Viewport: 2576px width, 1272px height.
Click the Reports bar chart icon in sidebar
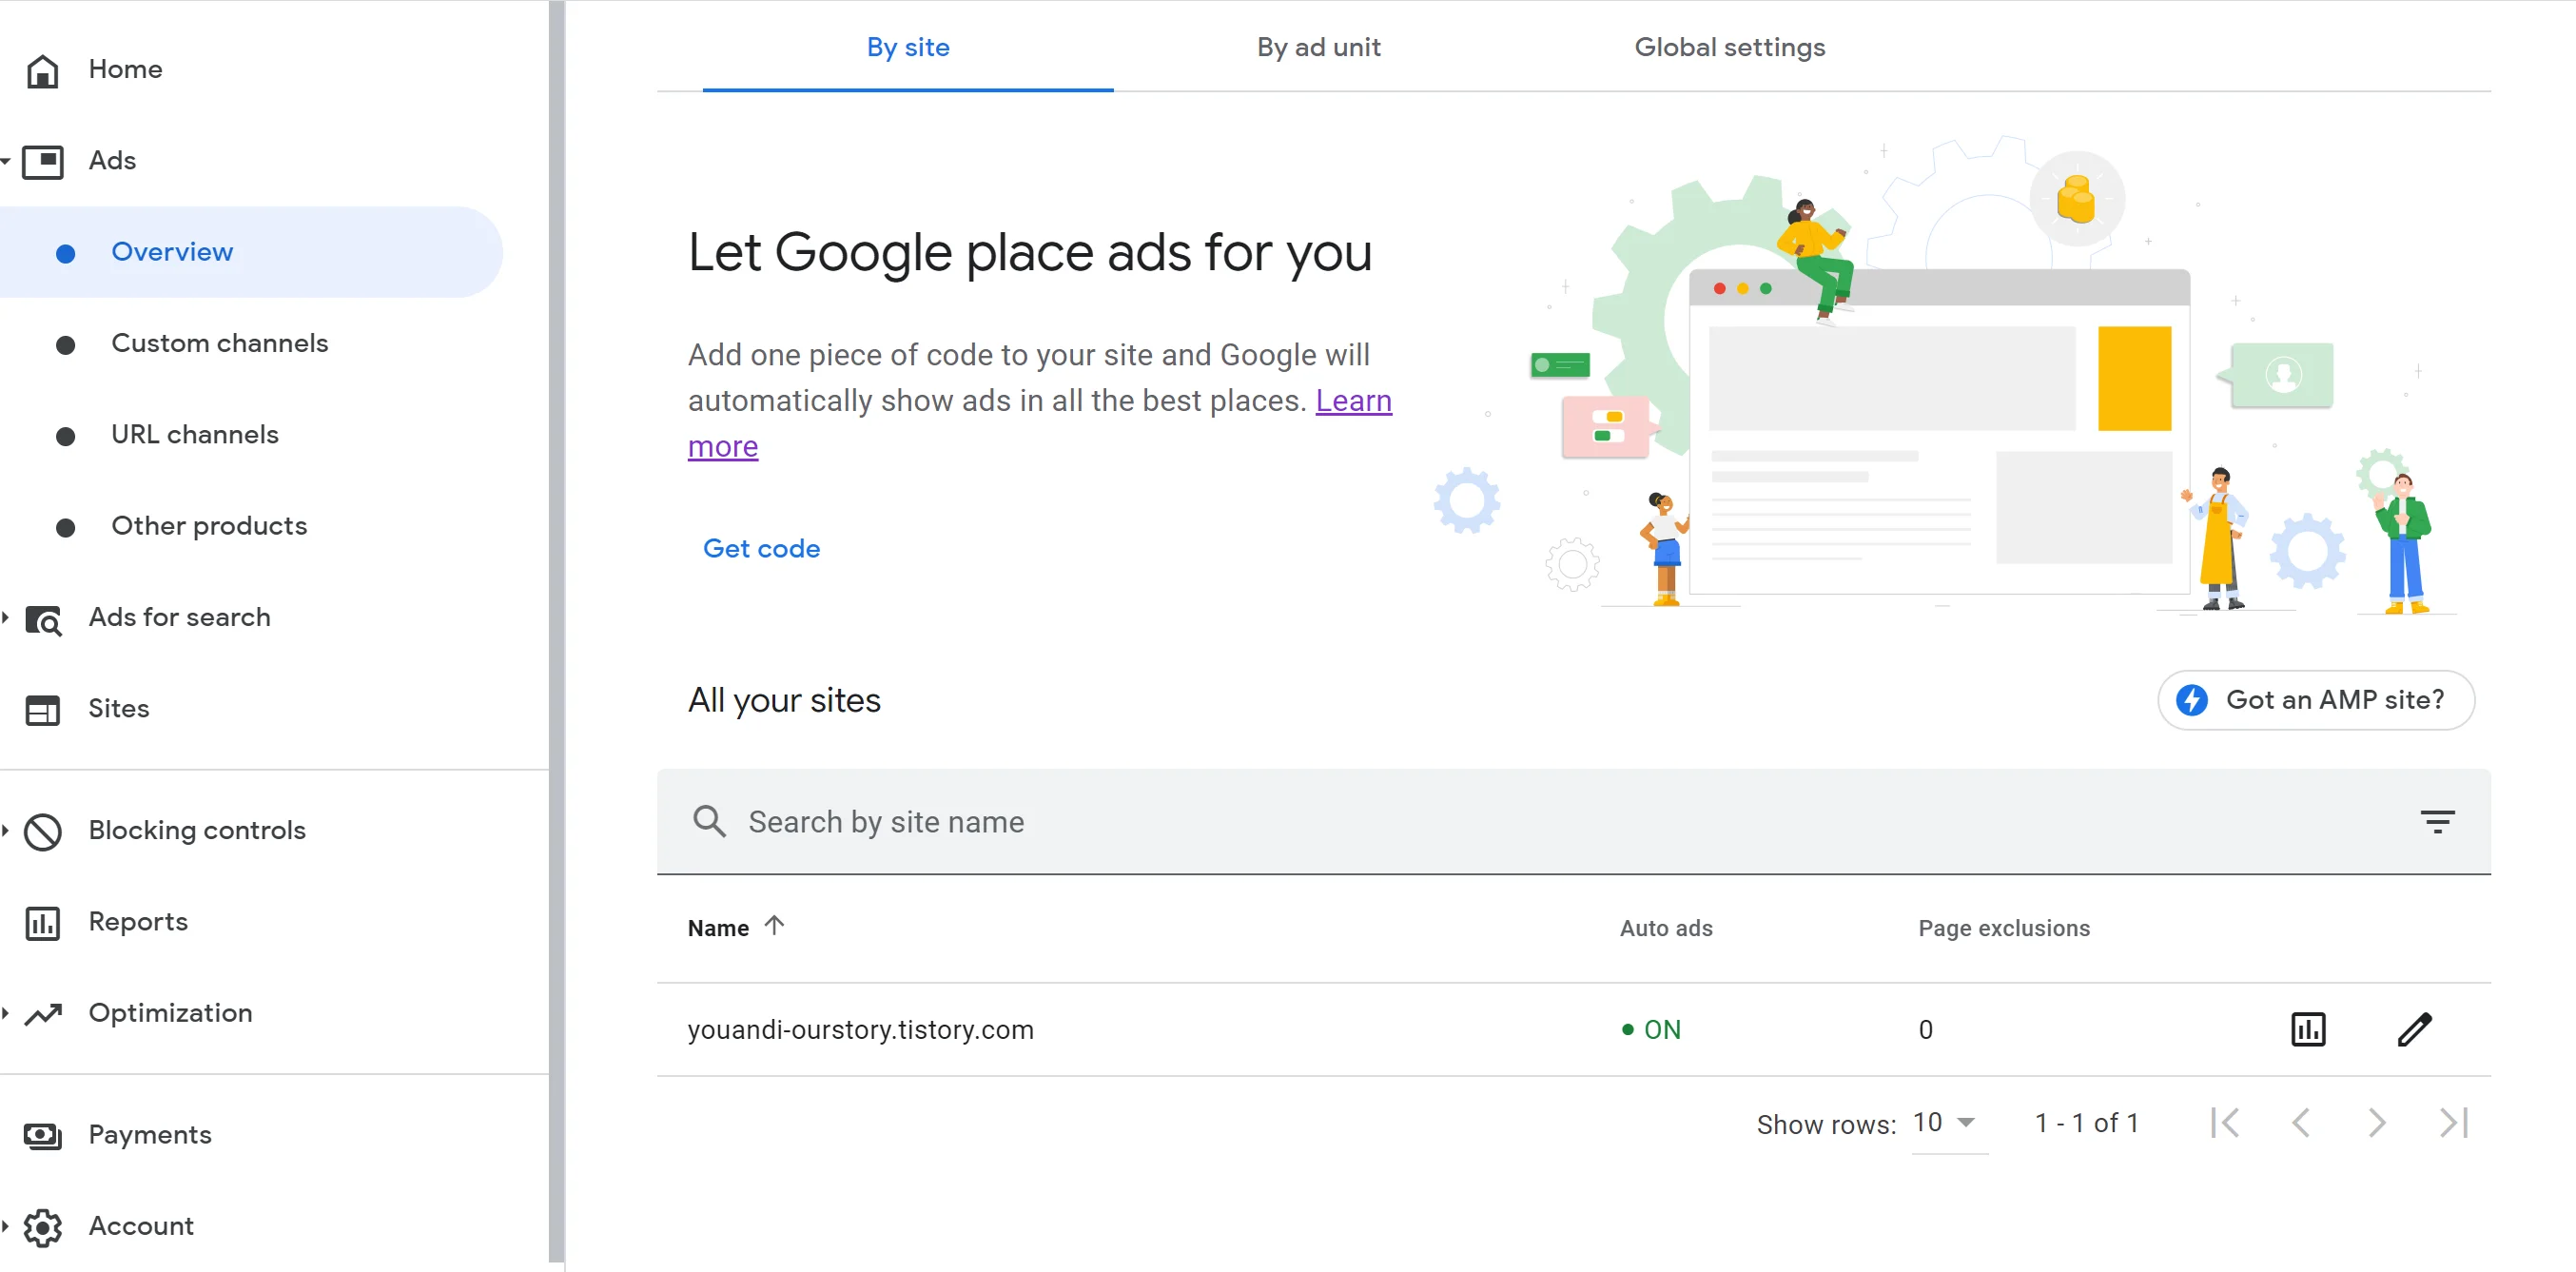click(42, 922)
